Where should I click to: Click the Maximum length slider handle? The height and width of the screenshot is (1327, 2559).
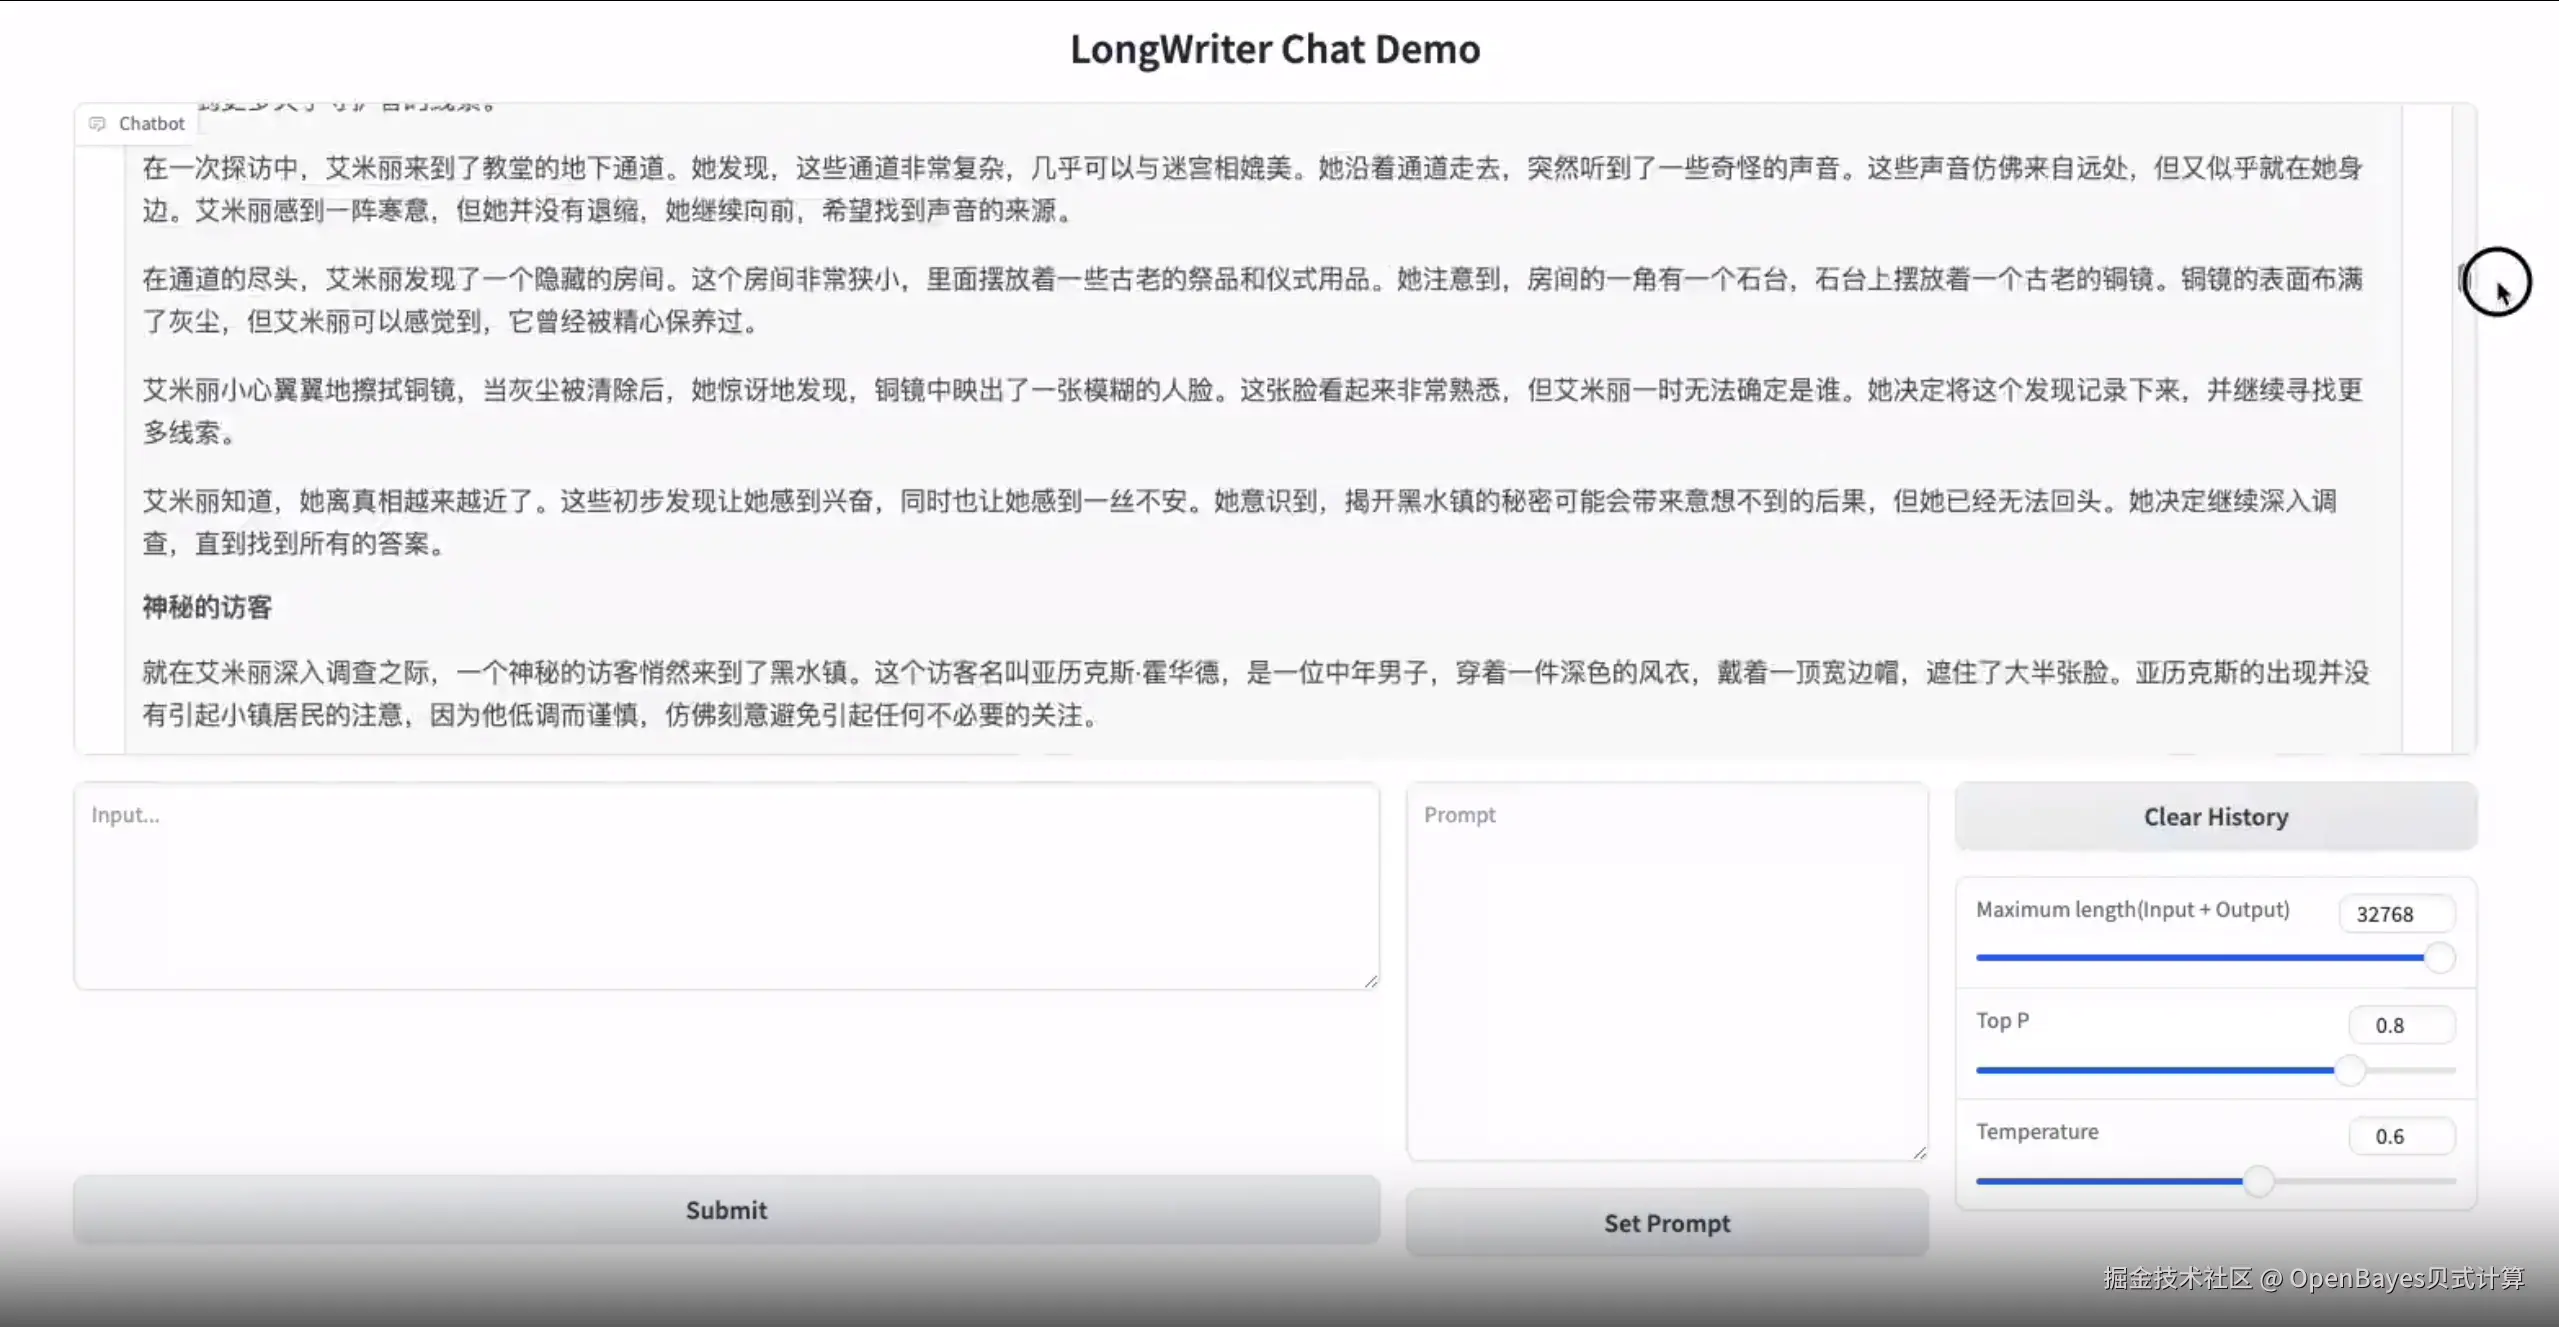[x=2440, y=957]
